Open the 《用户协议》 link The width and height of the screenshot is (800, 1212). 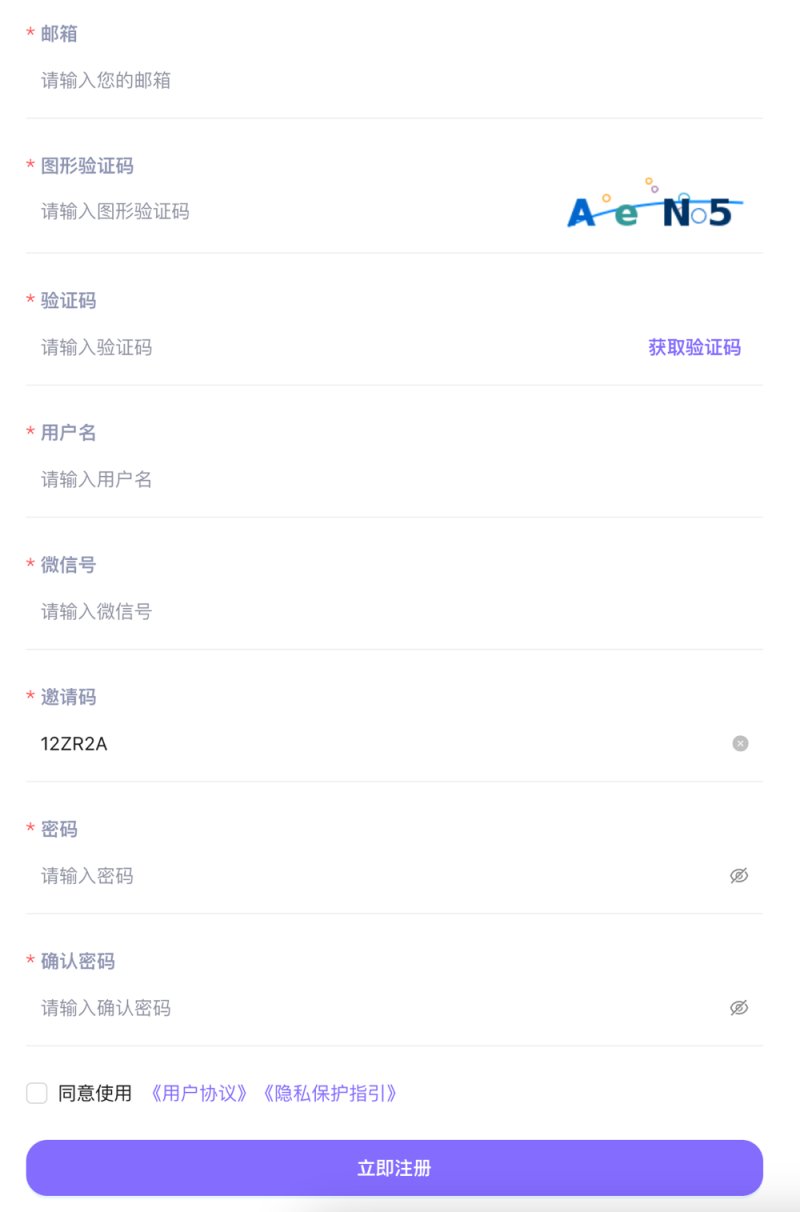199,1093
